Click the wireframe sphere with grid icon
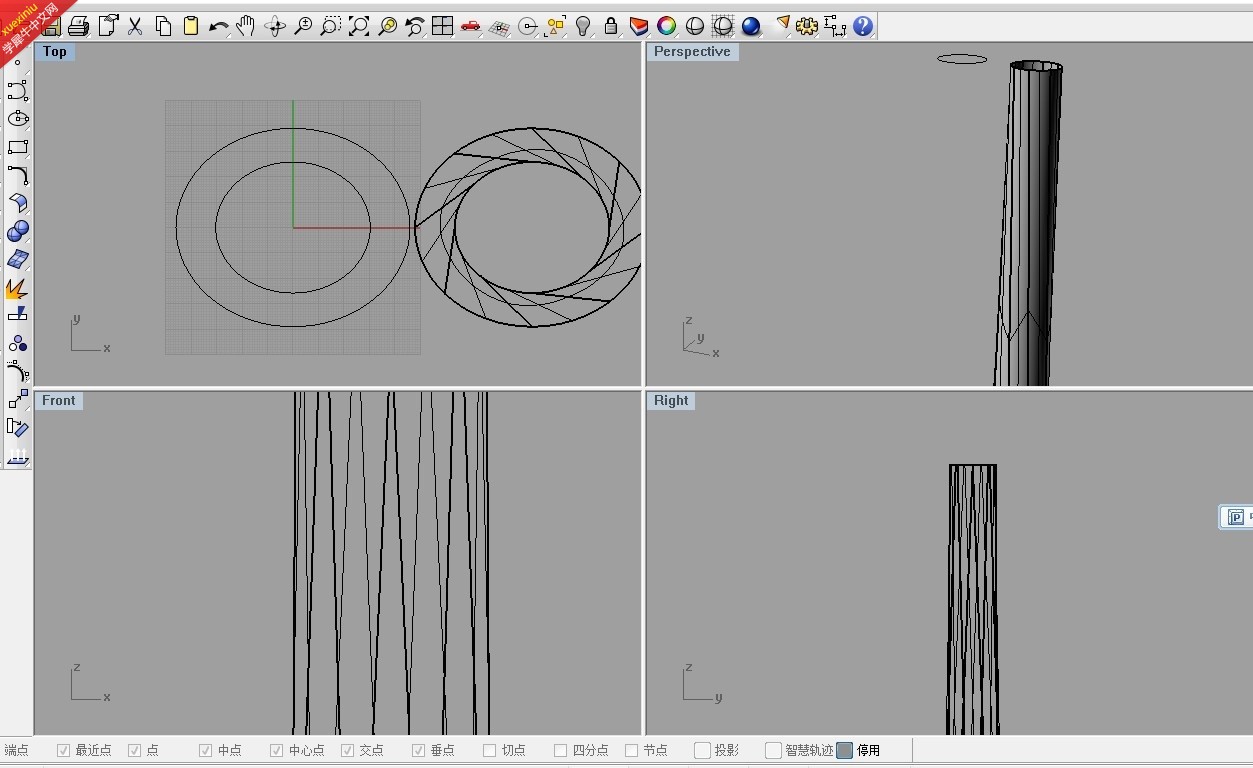The width and height of the screenshot is (1253, 768). [x=723, y=27]
